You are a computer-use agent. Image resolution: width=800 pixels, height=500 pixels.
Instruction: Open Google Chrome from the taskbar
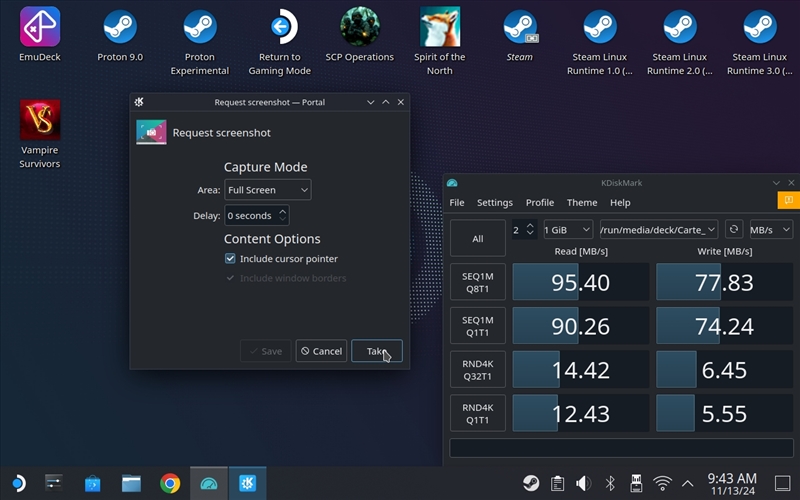pyautogui.click(x=170, y=484)
